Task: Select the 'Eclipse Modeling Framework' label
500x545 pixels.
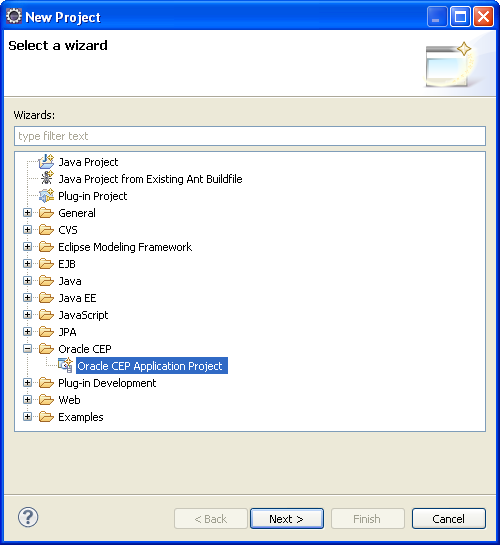Action: coord(125,247)
